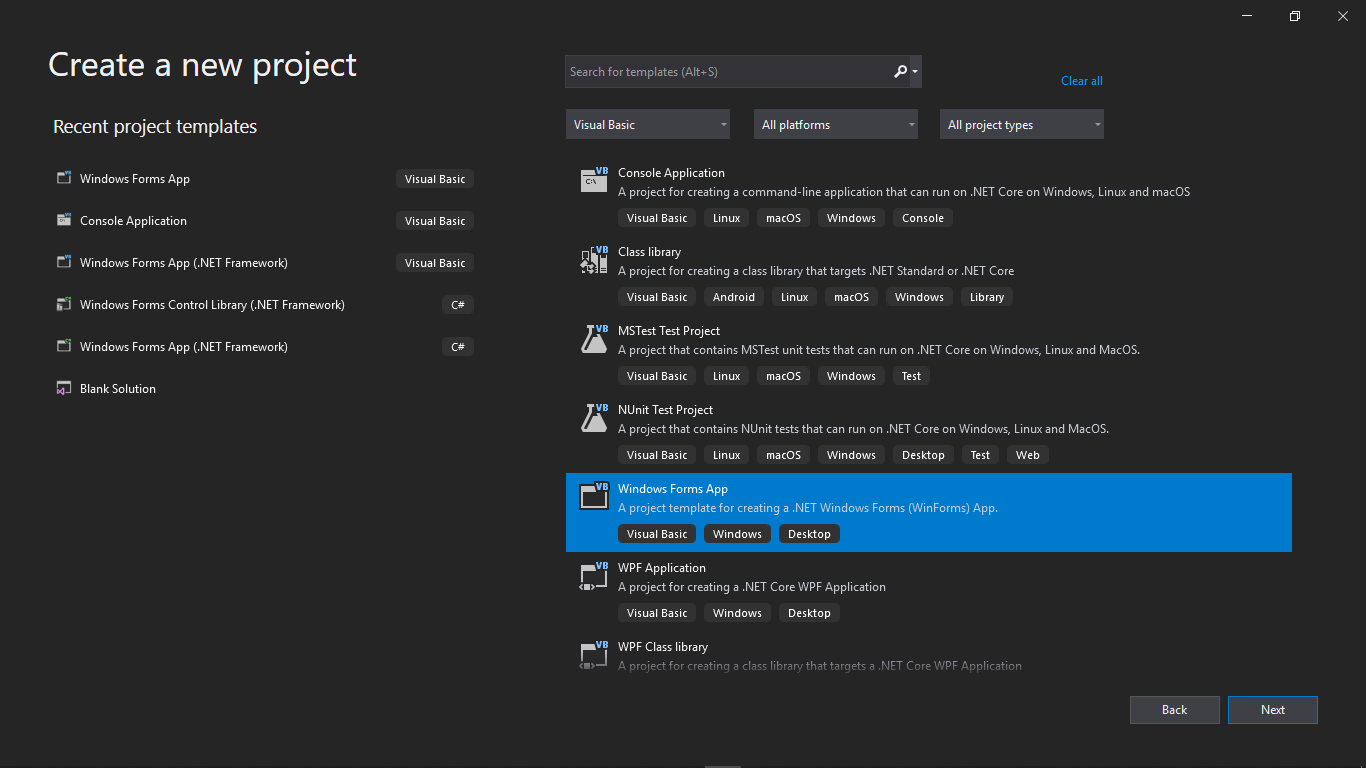
Task: Click the Clear all link
Action: pyautogui.click(x=1082, y=81)
